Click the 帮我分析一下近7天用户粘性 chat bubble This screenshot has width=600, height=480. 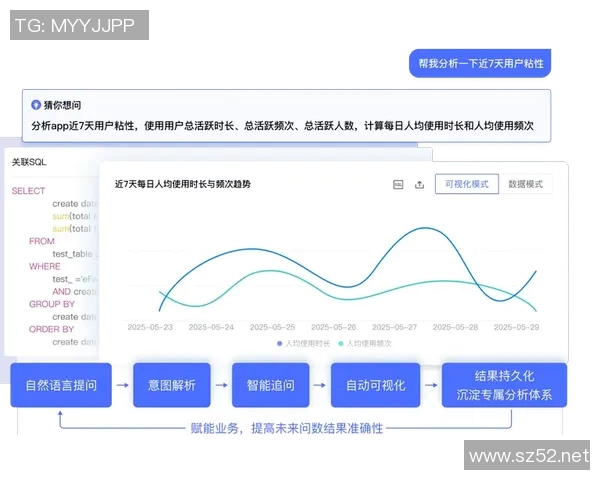coord(480,63)
